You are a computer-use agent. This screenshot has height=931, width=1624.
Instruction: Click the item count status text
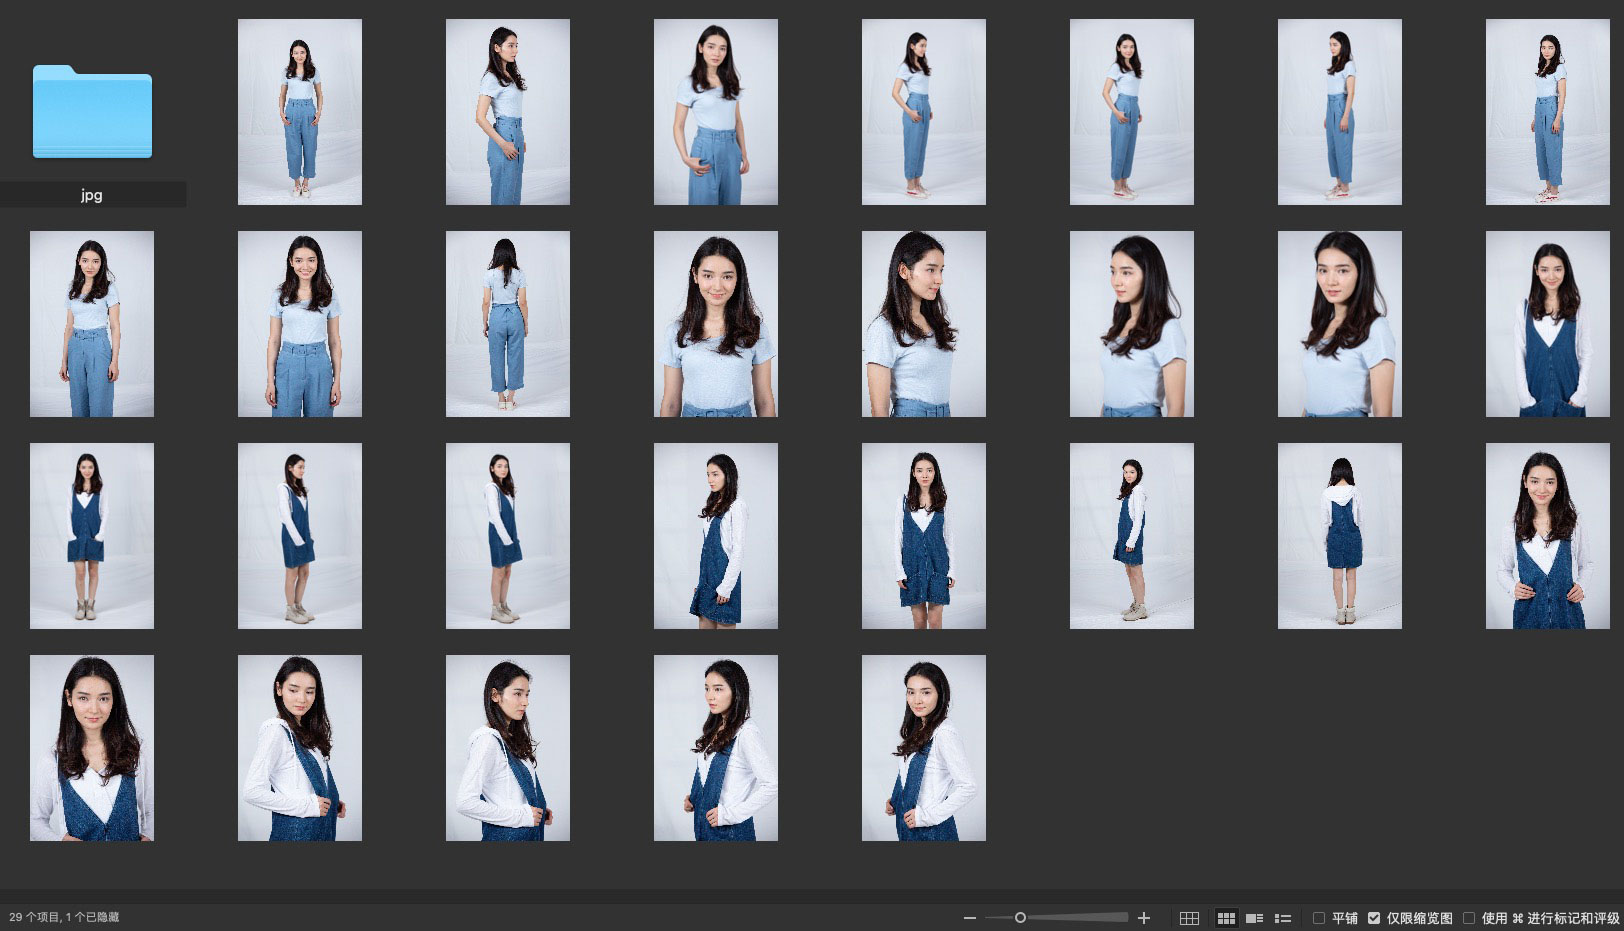click(64, 917)
